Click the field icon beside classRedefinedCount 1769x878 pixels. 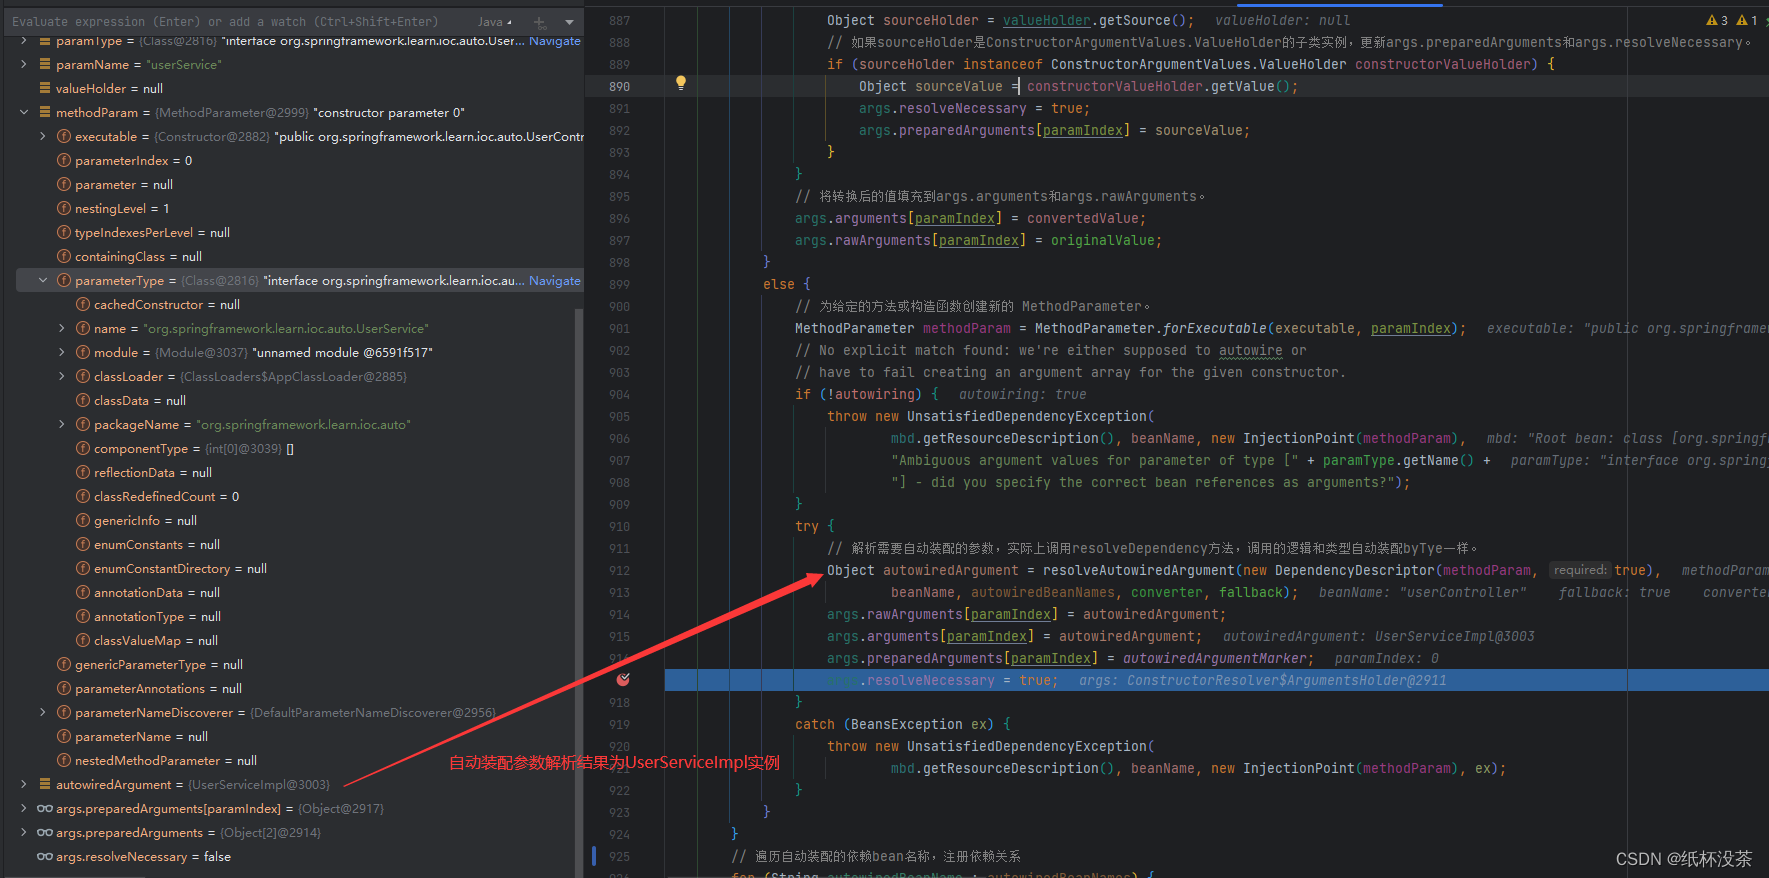click(x=83, y=496)
